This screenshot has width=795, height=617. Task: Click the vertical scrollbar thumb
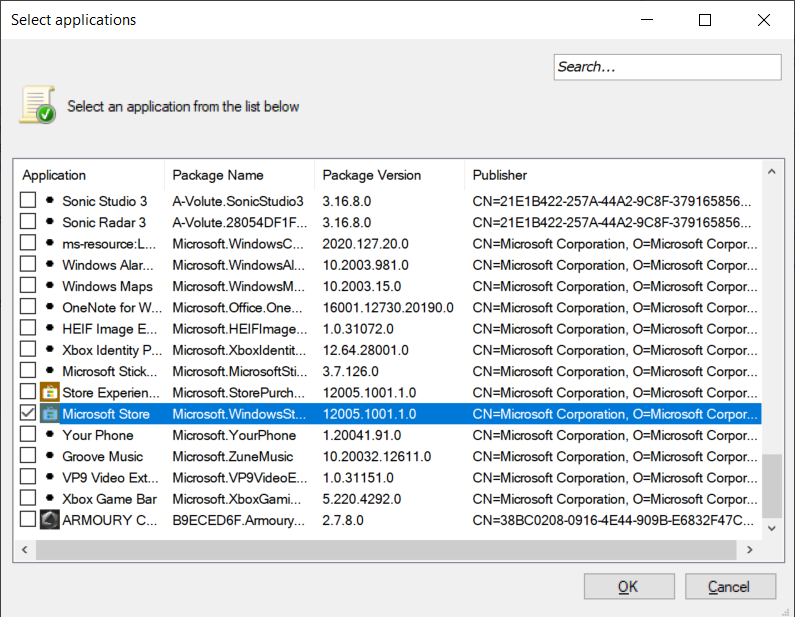click(x=772, y=486)
